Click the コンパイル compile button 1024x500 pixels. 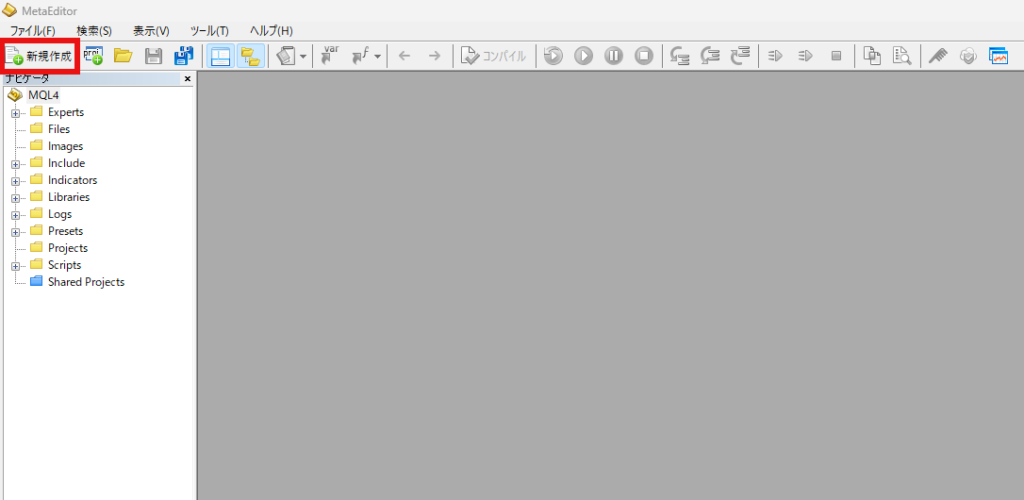(x=493, y=56)
